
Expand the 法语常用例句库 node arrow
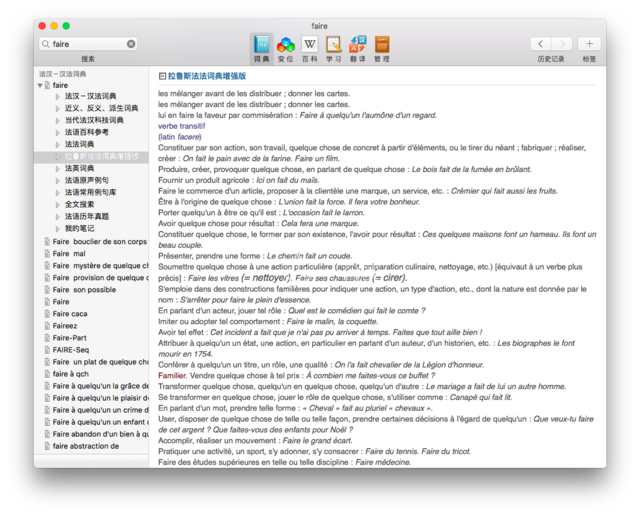click(x=58, y=193)
